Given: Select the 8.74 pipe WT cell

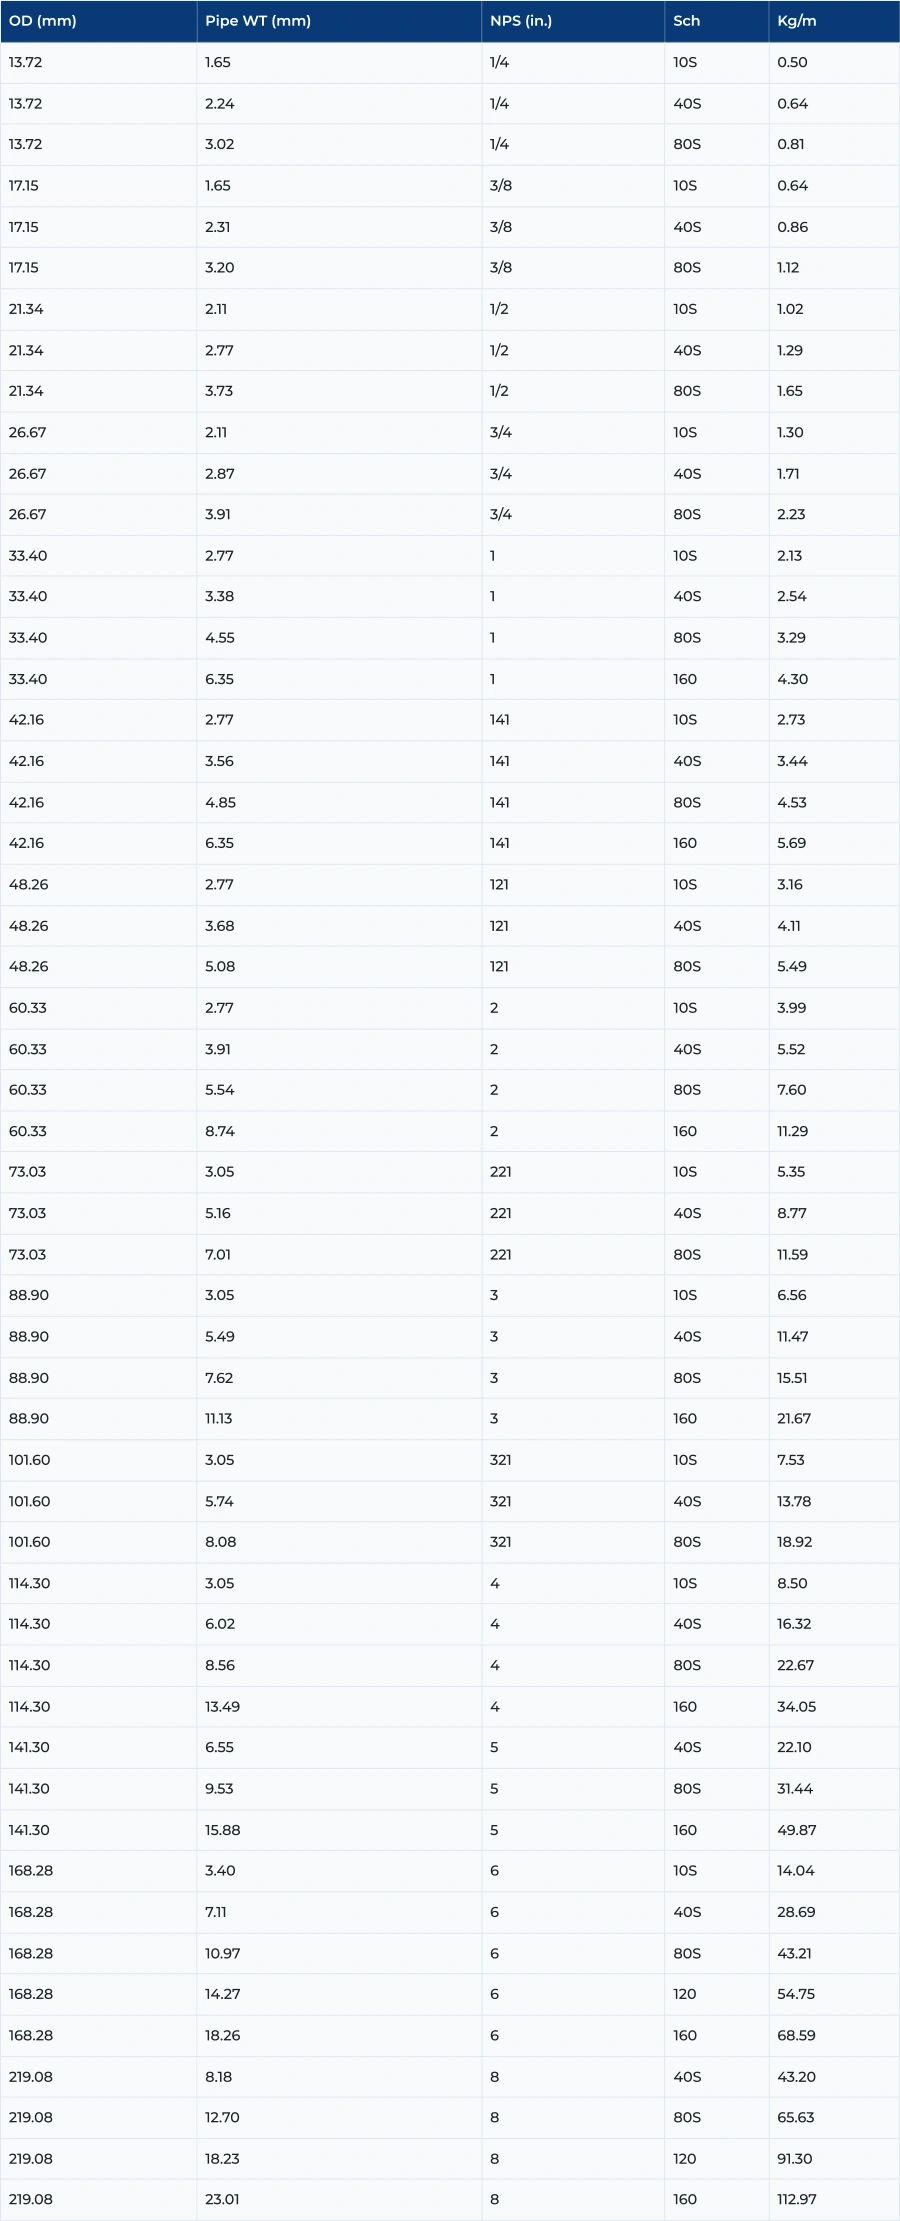Looking at the screenshot, I should [220, 1131].
